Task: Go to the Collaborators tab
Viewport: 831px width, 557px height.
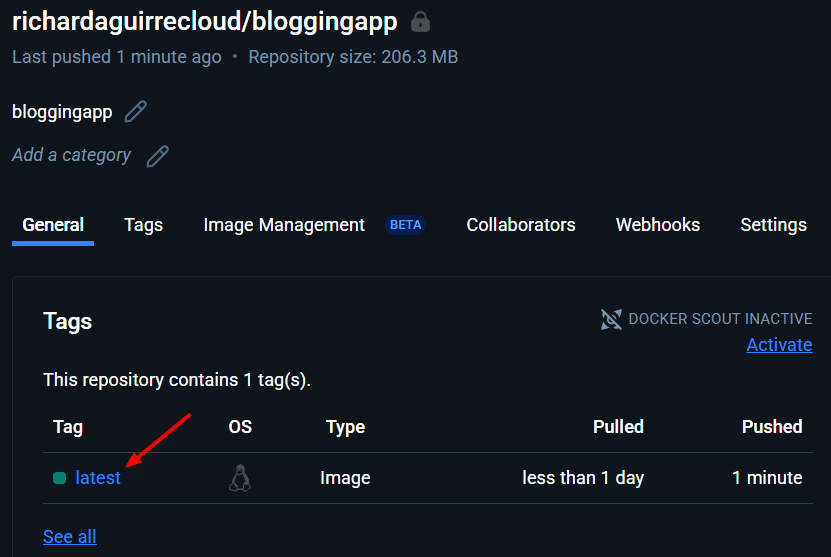Action: [x=520, y=225]
